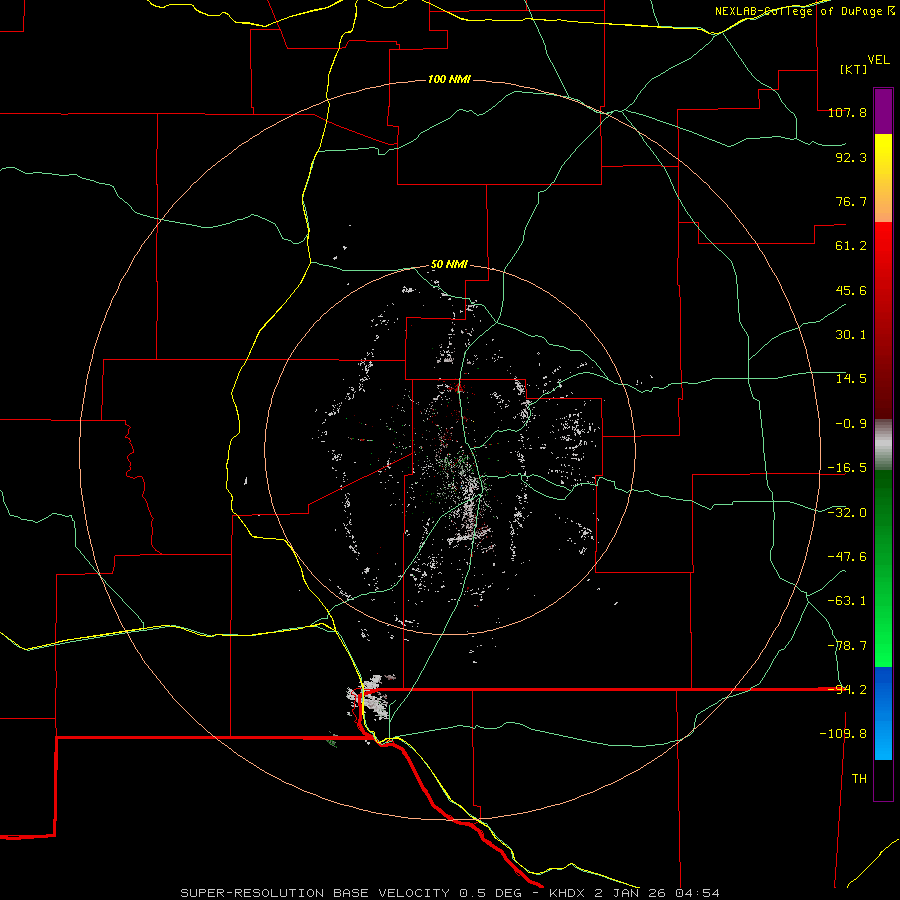Viewport: 900px width, 900px height.
Task: Click the -16.5 velocity scale value
Action: point(847,468)
